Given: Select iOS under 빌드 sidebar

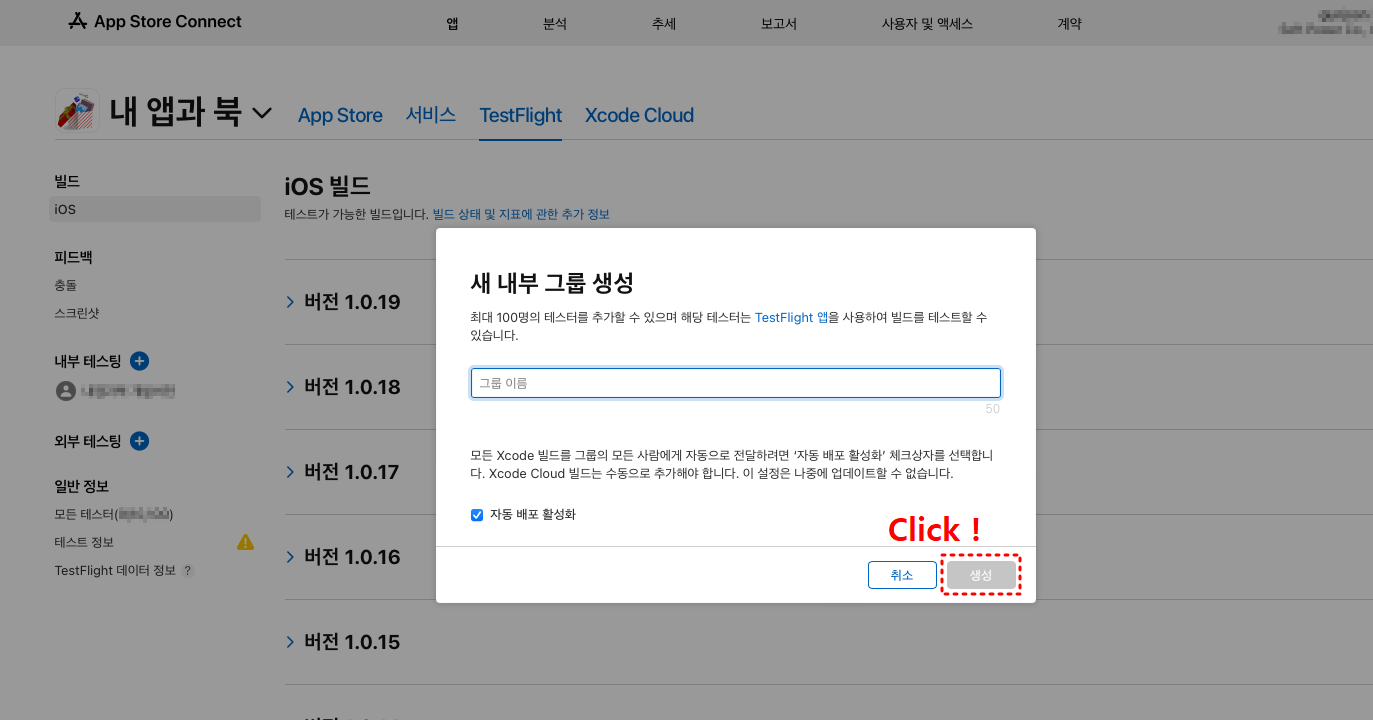Looking at the screenshot, I should point(155,209).
